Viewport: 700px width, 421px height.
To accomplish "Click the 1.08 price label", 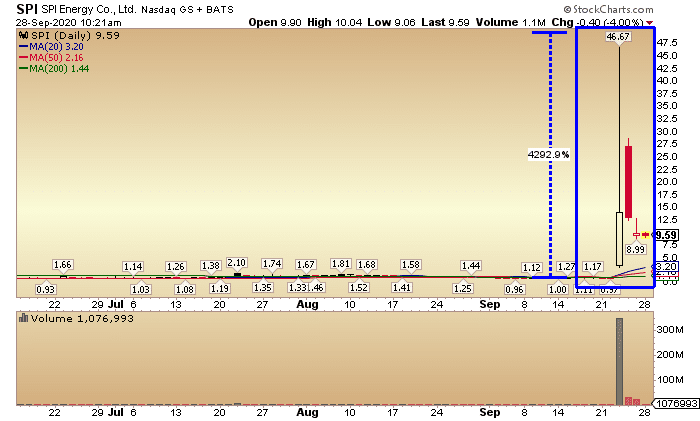I will click(185, 289).
